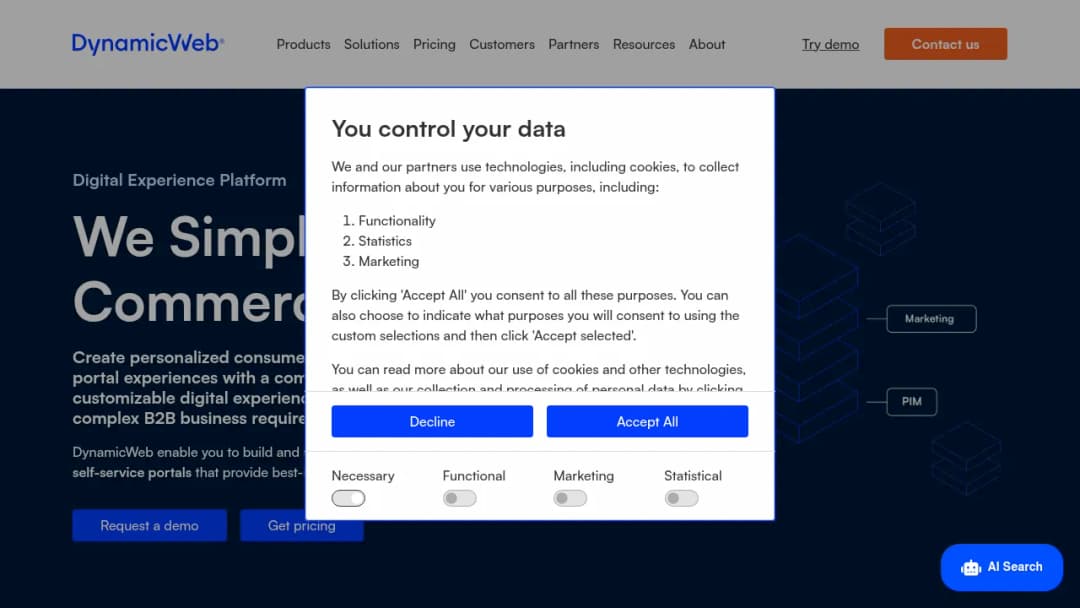The image size is (1080, 608).
Task: Open the Solutions menu
Action: pos(371,44)
